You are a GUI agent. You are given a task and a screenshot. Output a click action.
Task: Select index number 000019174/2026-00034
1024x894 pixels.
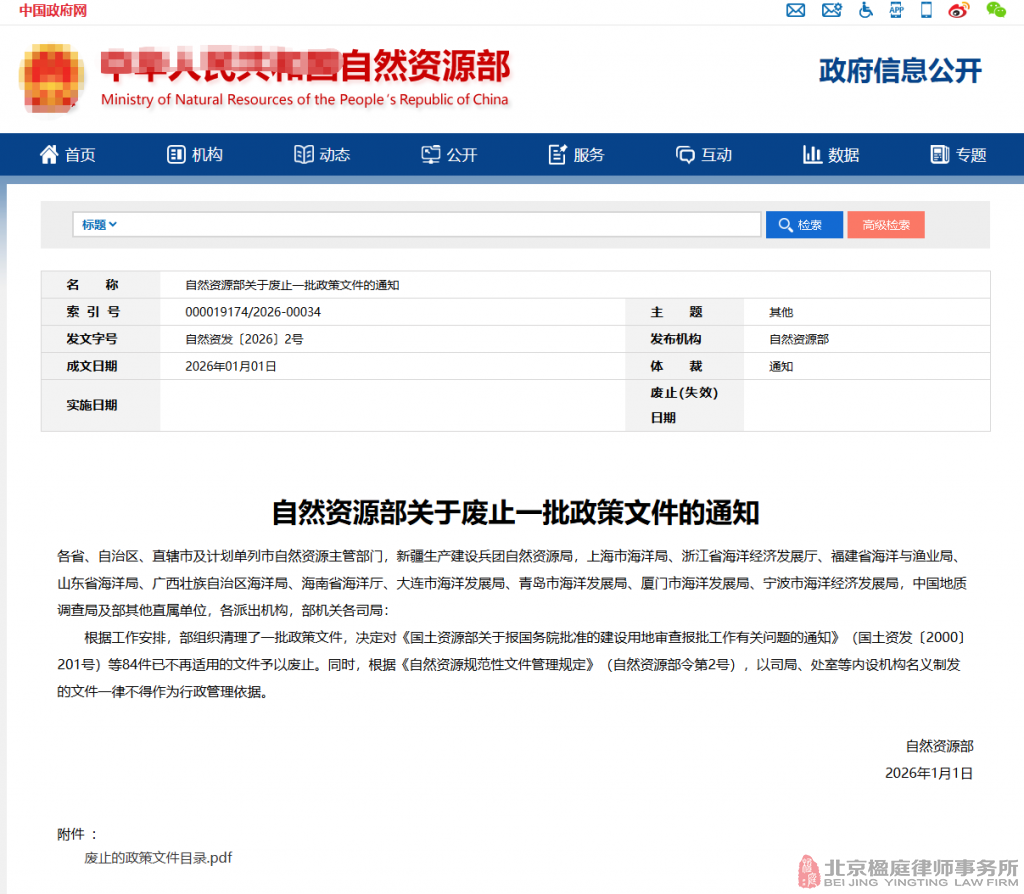(253, 312)
